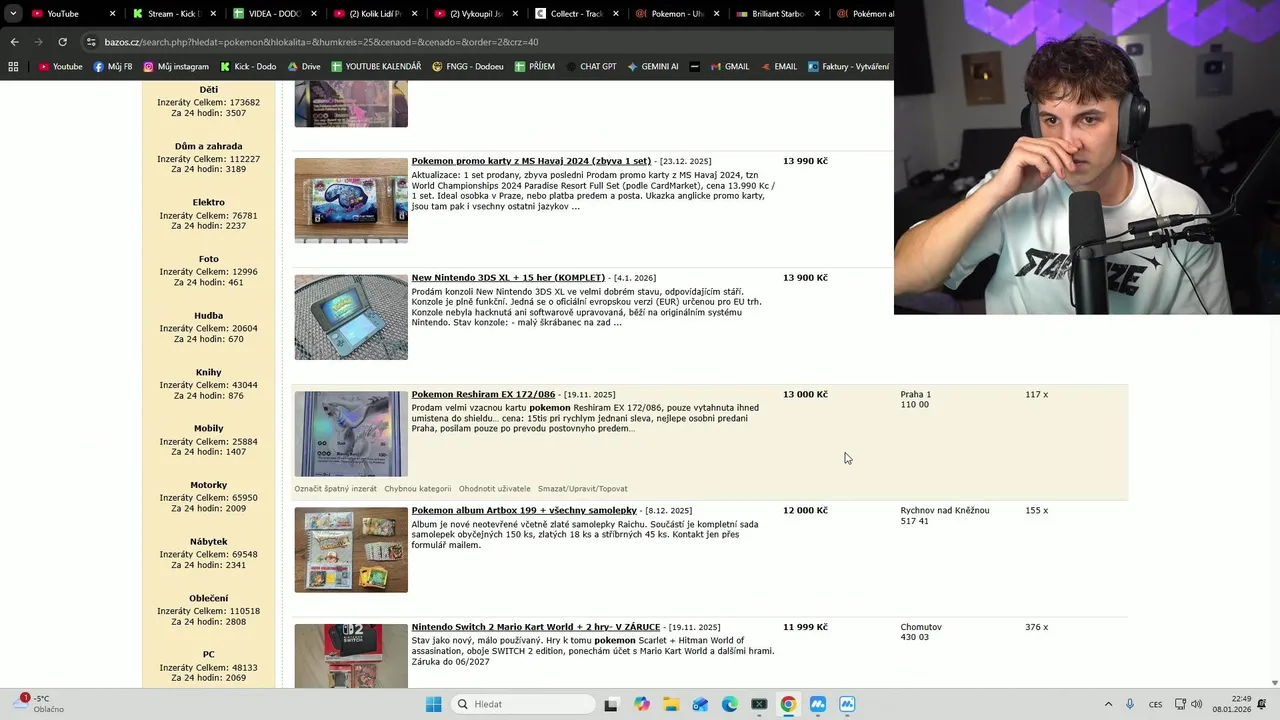Open the EMAIL bookmark
Image resolution: width=1280 pixels, height=720 pixels.
tap(778, 67)
